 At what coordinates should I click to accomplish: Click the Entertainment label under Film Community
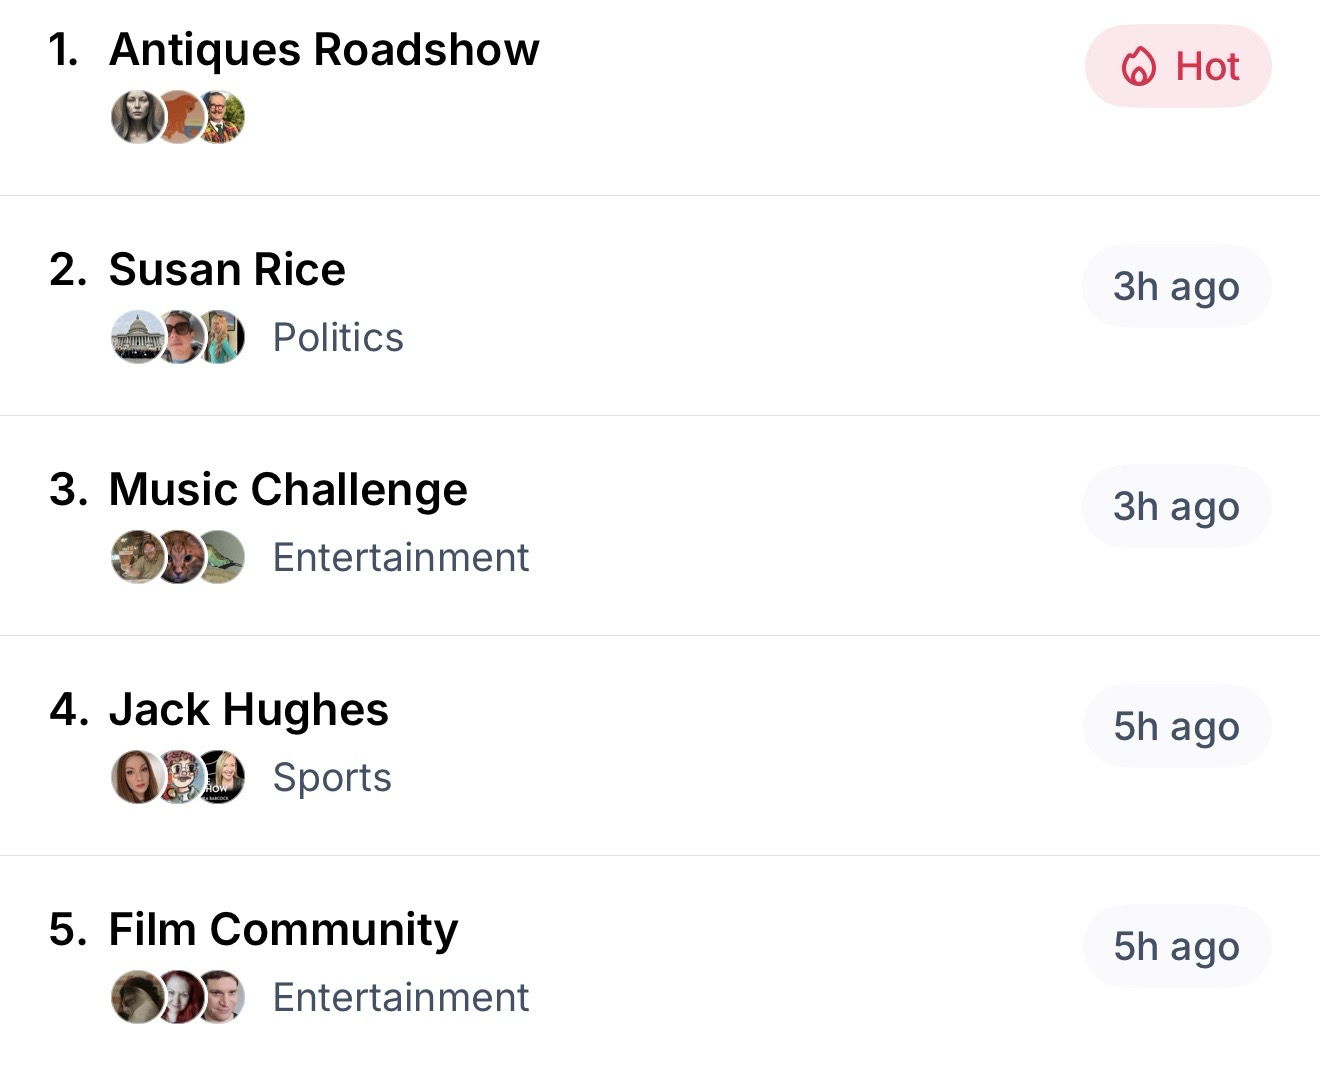pos(400,998)
